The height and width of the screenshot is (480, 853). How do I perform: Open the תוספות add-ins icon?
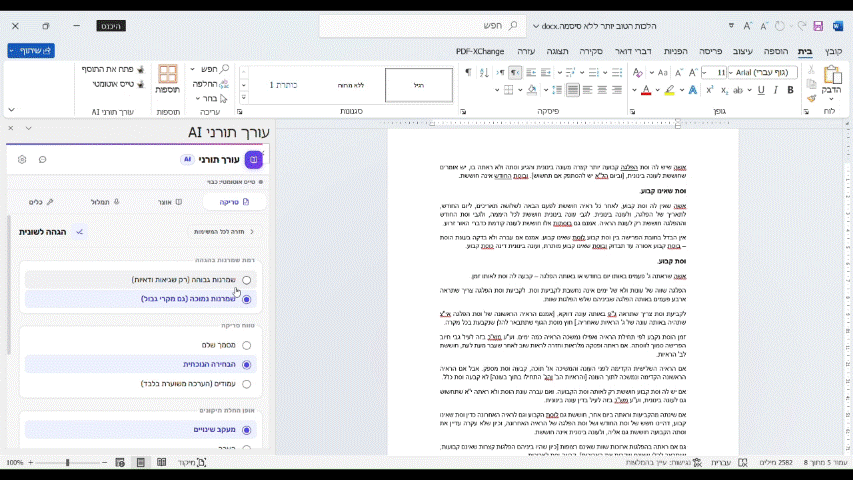pyautogui.click(x=168, y=79)
